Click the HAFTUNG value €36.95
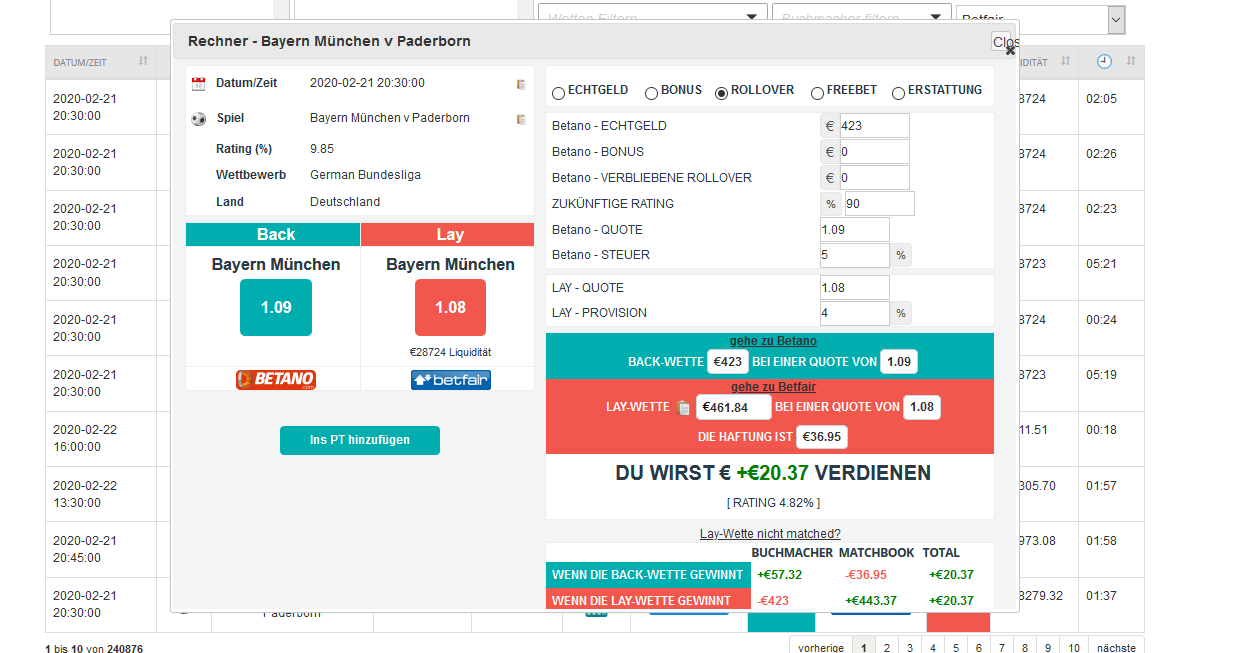The image size is (1247, 653). (x=822, y=437)
